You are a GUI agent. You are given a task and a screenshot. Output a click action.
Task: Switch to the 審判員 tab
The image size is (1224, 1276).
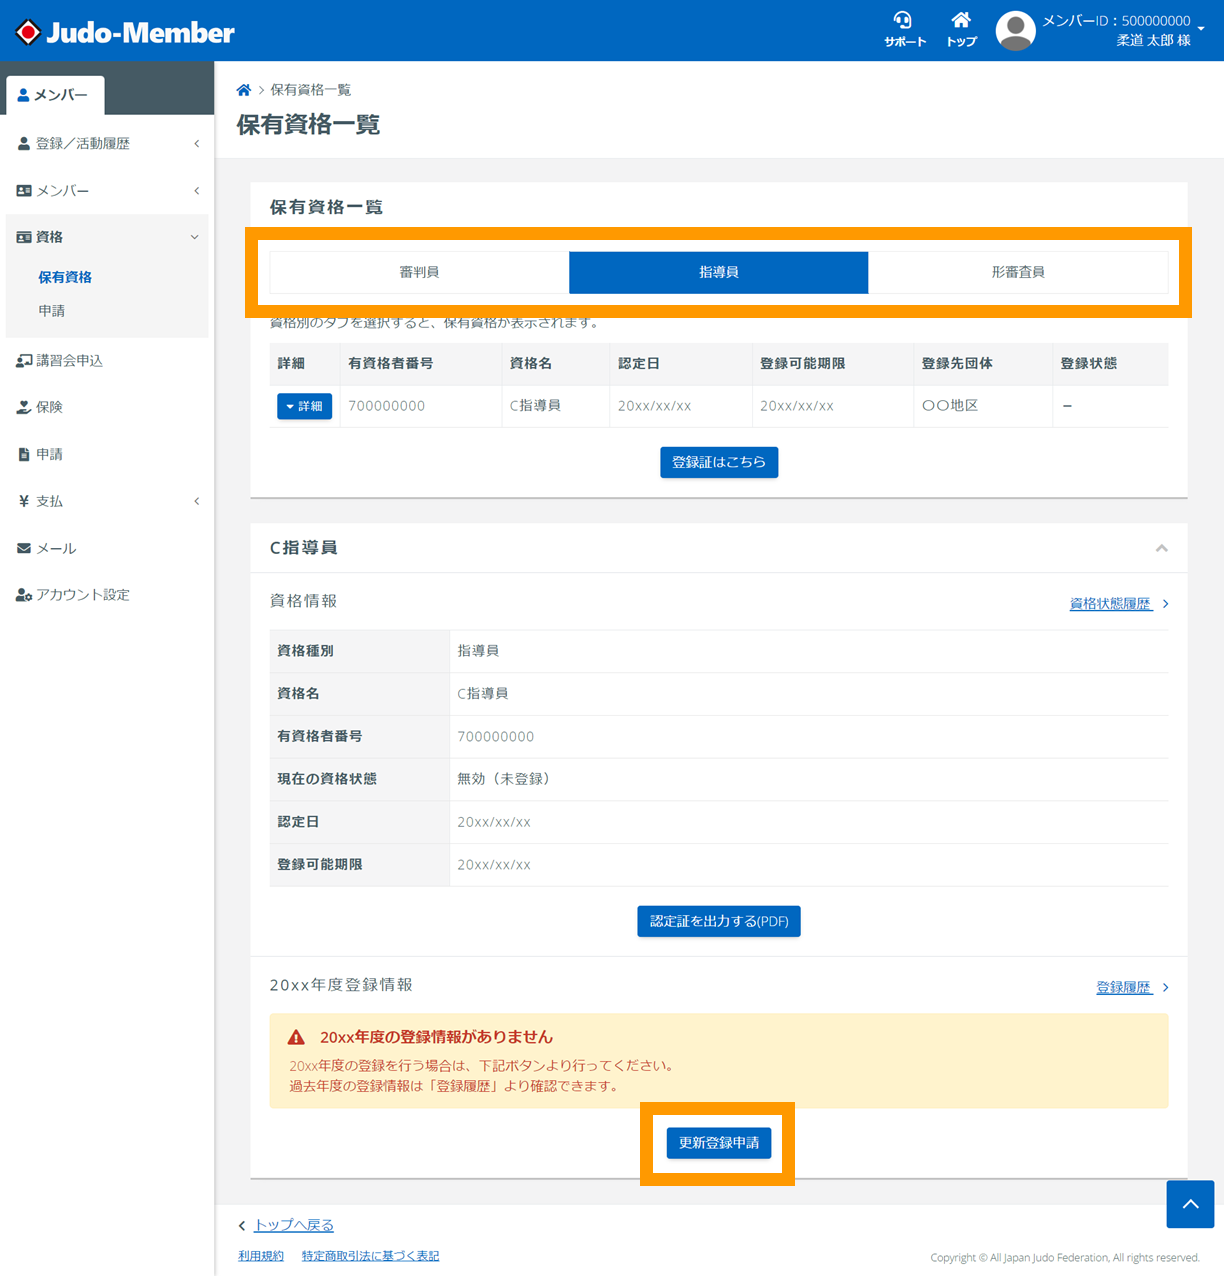(x=419, y=272)
